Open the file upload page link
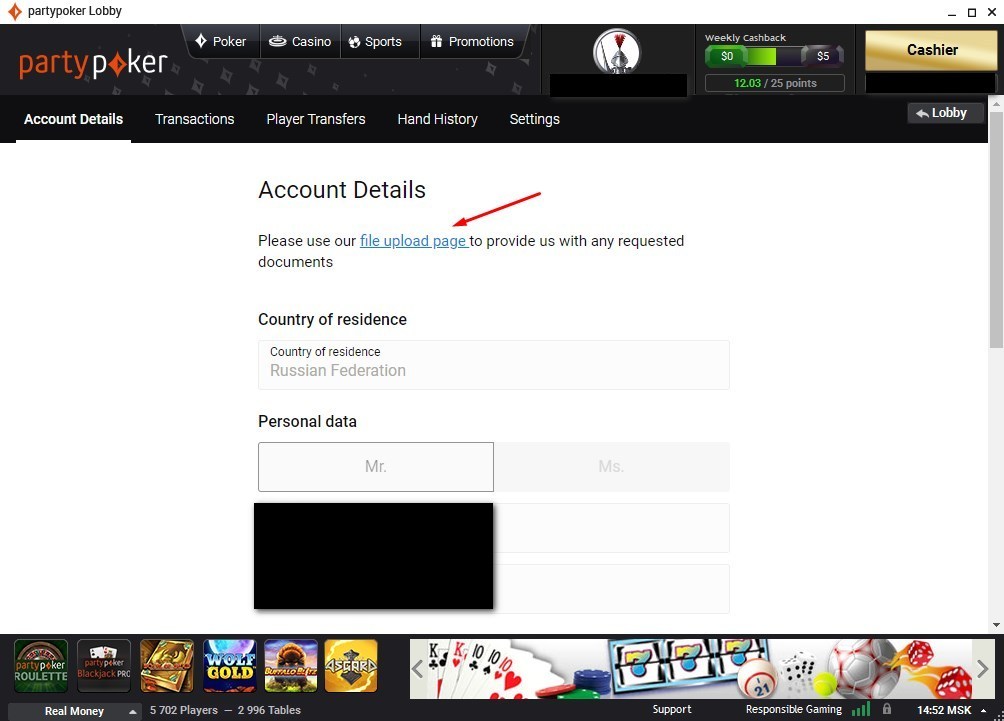 click(413, 240)
